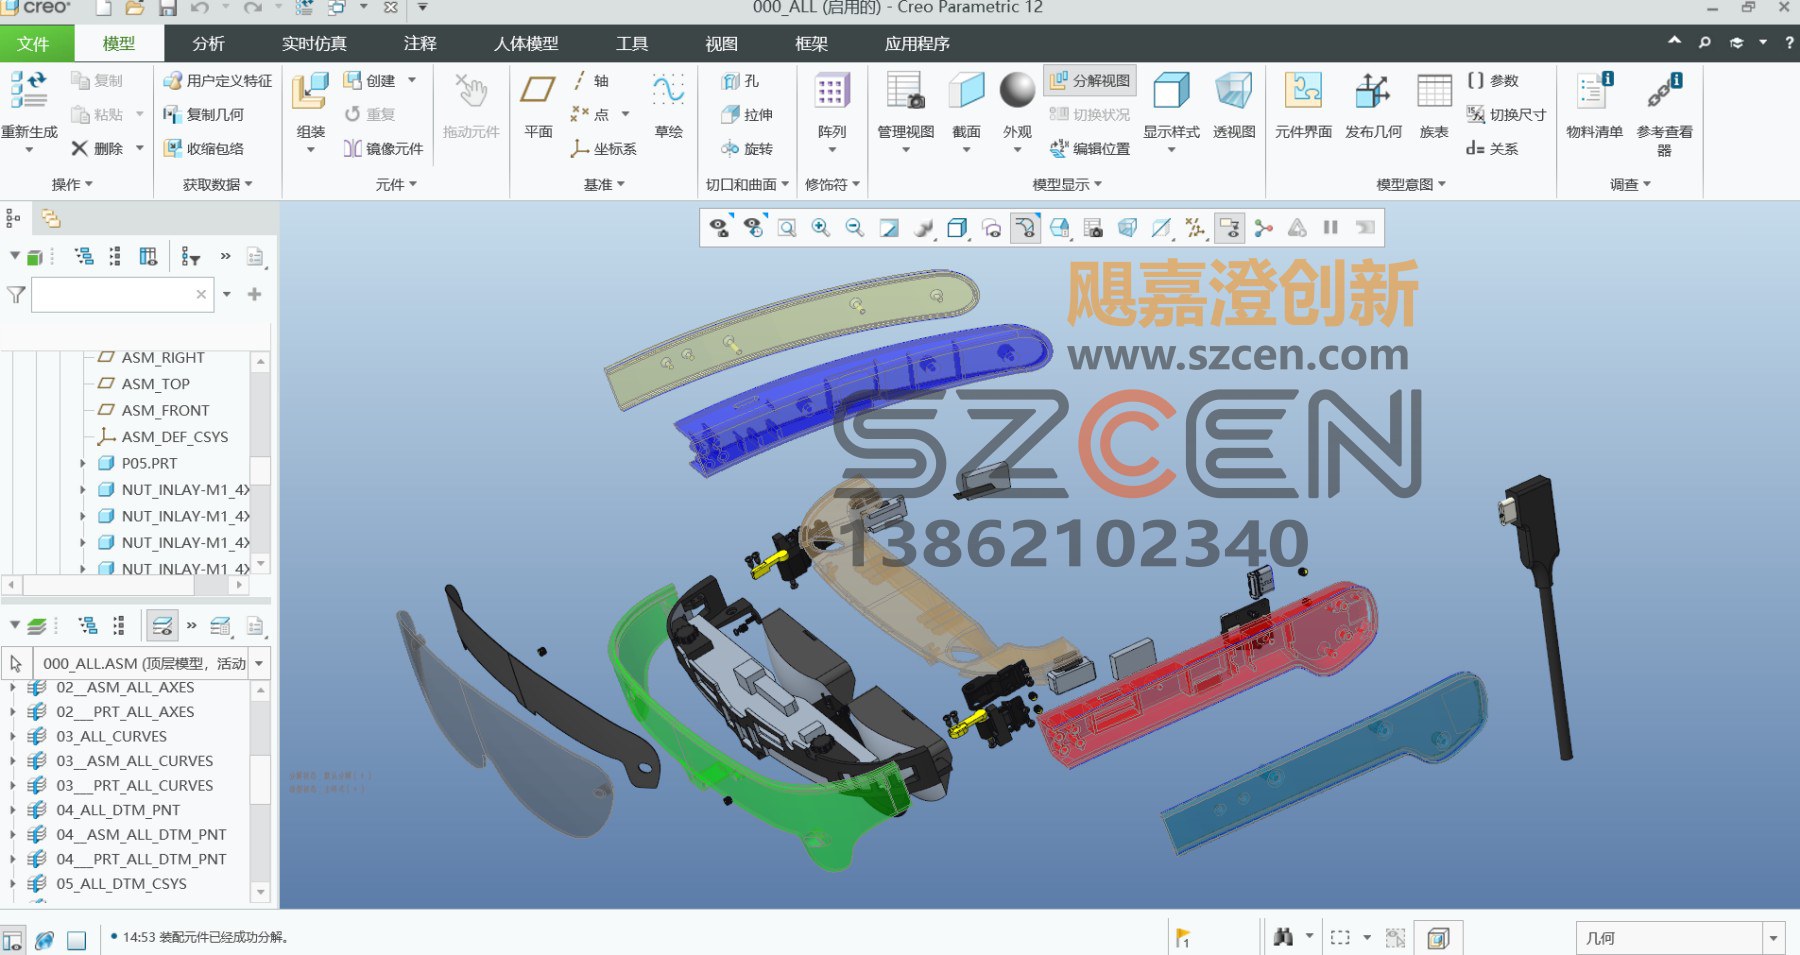Open Bill of Materials (物料清单)

coord(1594,106)
